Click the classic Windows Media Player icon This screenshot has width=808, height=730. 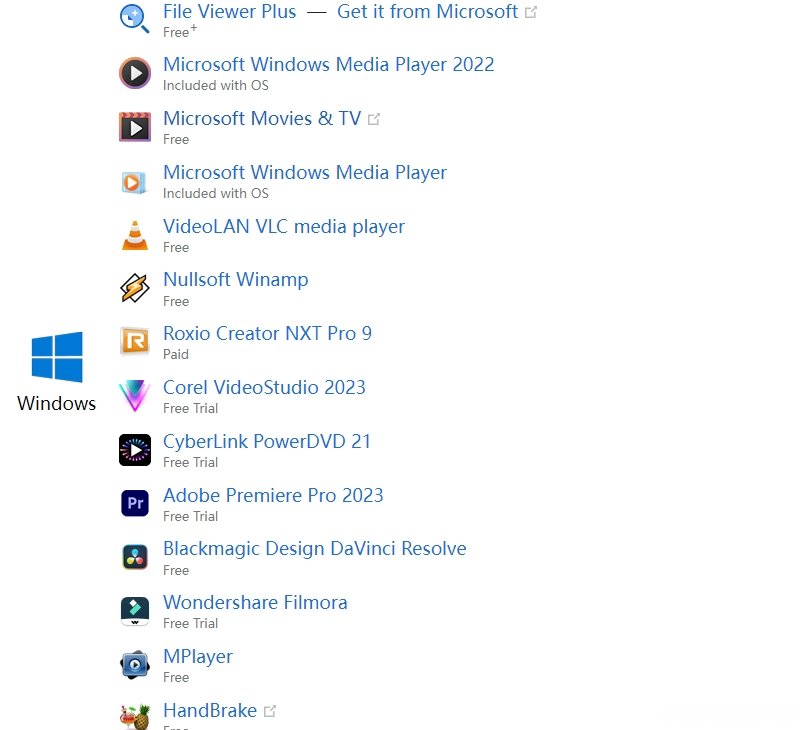134,182
